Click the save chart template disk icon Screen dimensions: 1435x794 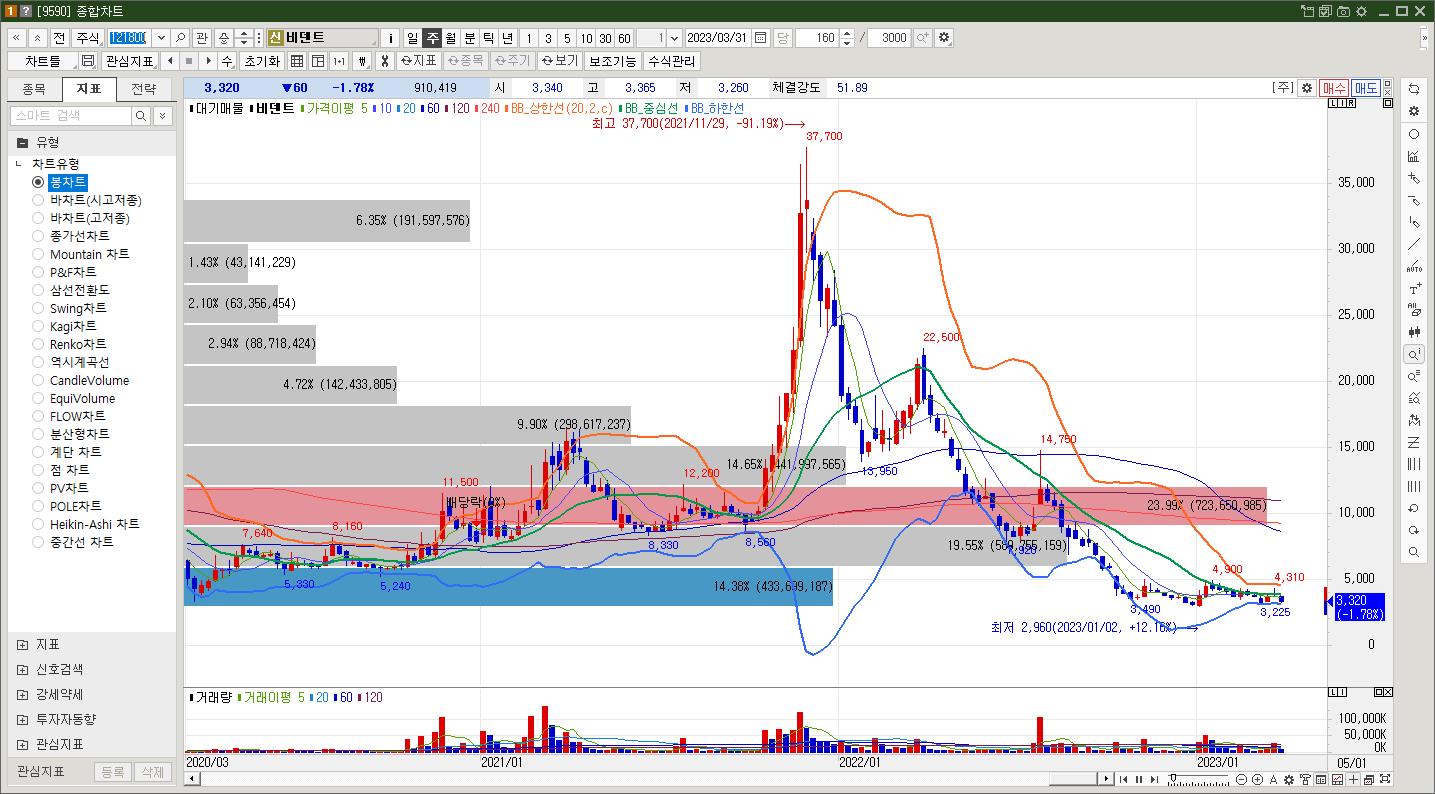[88, 61]
